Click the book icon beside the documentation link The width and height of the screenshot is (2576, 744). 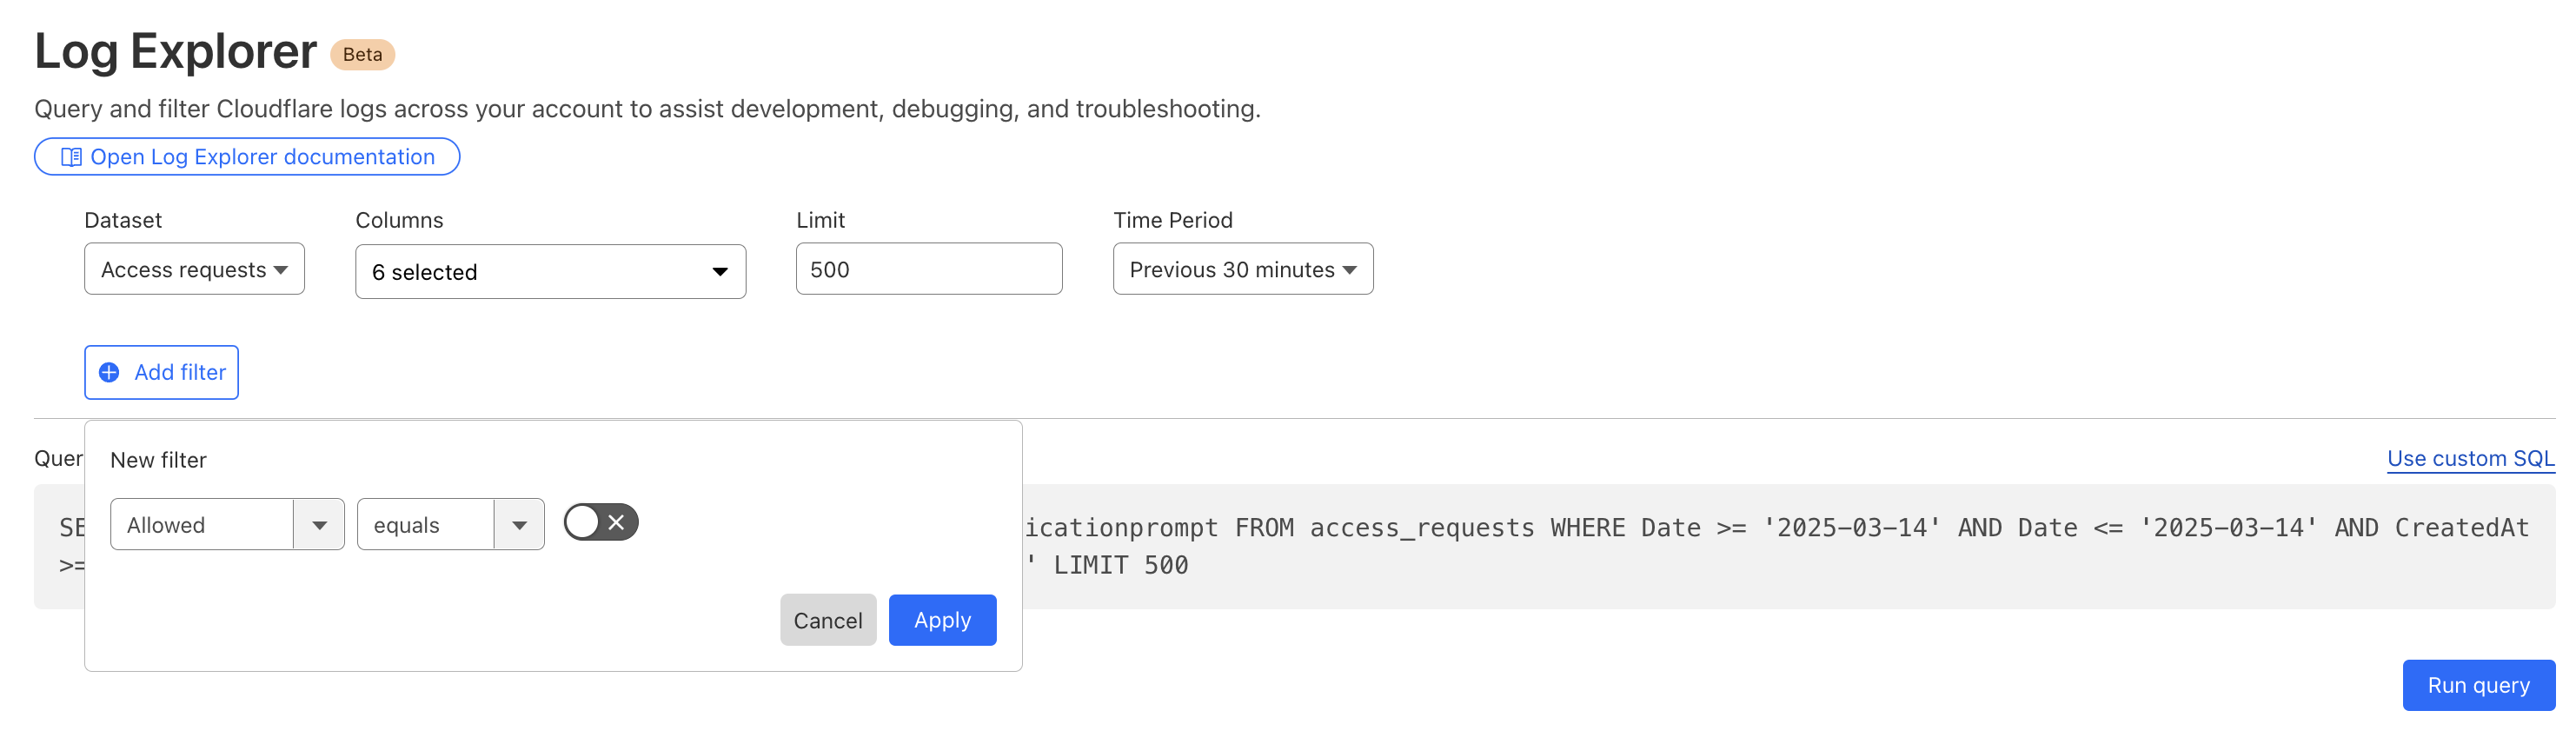click(x=71, y=157)
